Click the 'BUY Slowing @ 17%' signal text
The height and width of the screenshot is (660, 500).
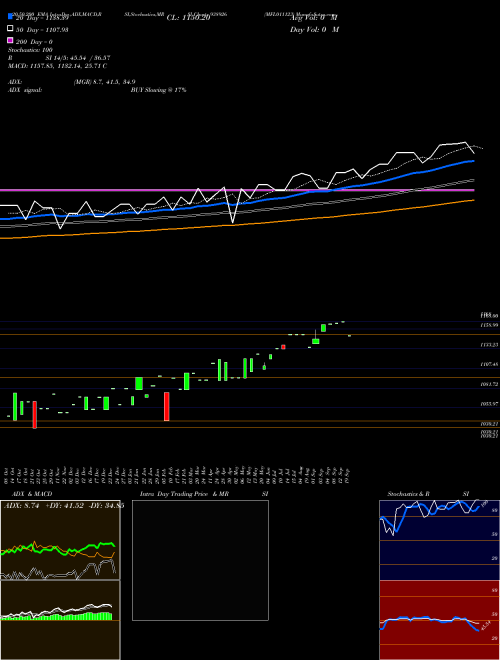(159, 90)
